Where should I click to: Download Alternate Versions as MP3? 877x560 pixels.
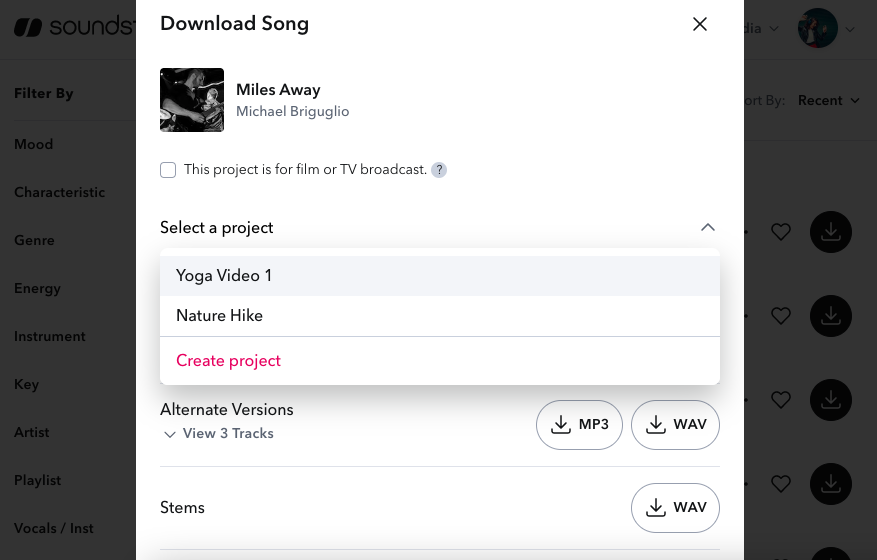tap(580, 425)
